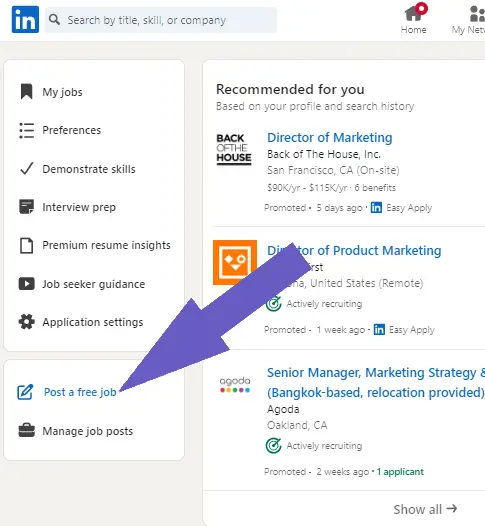Image resolution: width=485 pixels, height=526 pixels.
Task: Open Manage job posts
Action: click(x=88, y=431)
